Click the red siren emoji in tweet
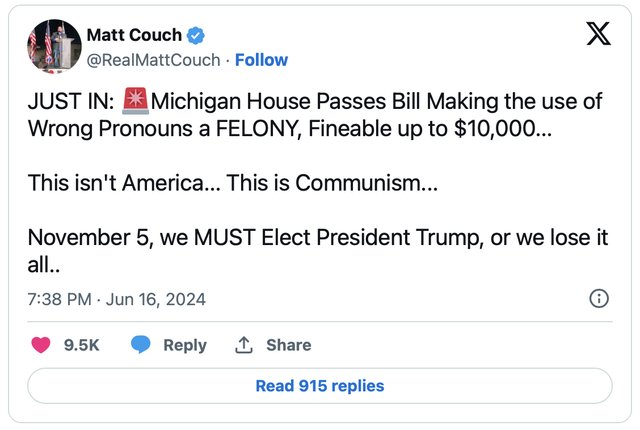Screen dimensions: 640x430 pos(136,100)
